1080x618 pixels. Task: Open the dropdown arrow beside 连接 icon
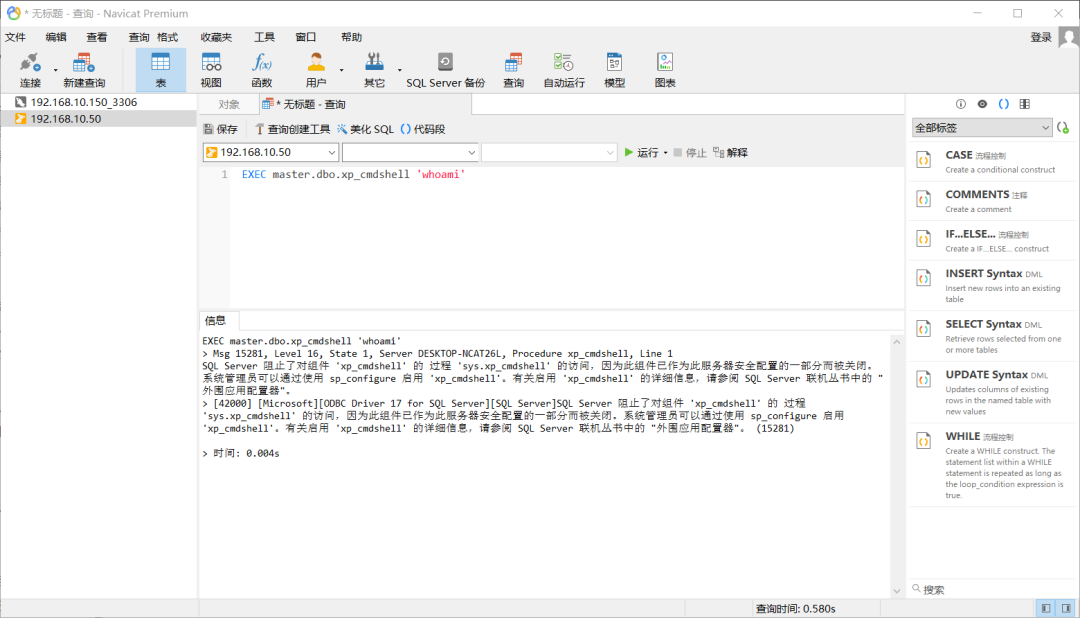click(x=56, y=70)
